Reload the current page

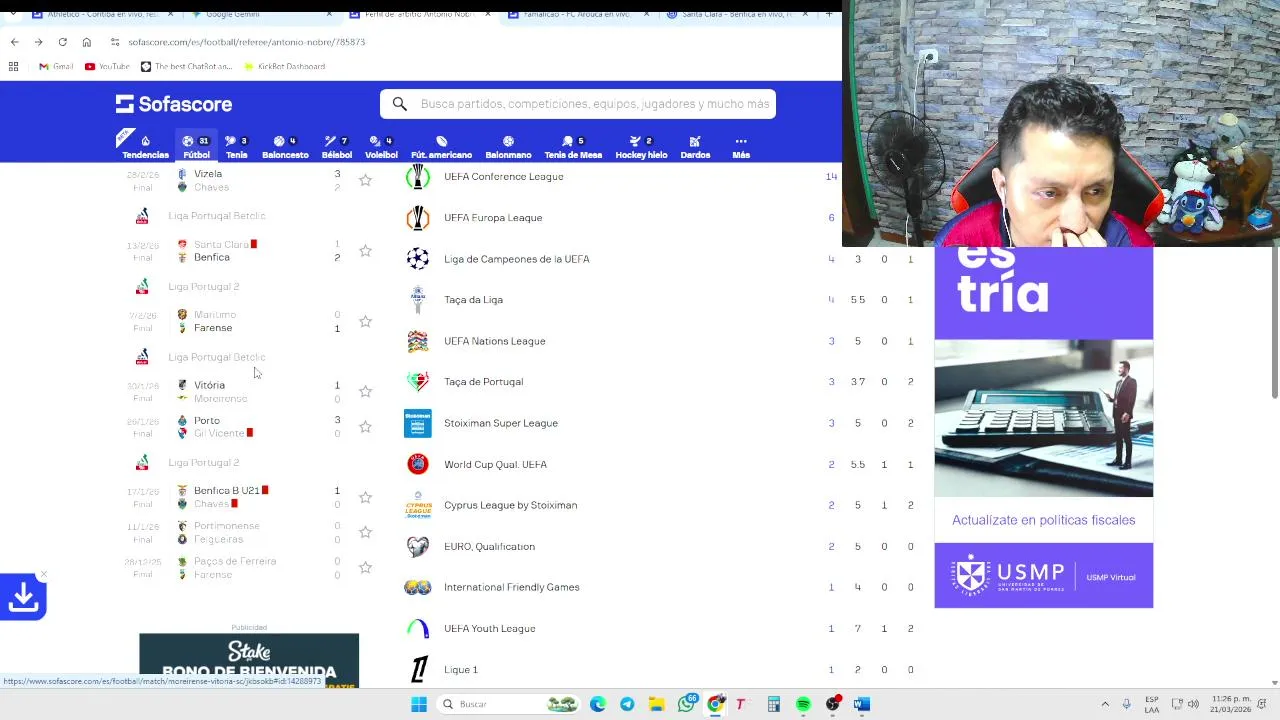(62, 42)
